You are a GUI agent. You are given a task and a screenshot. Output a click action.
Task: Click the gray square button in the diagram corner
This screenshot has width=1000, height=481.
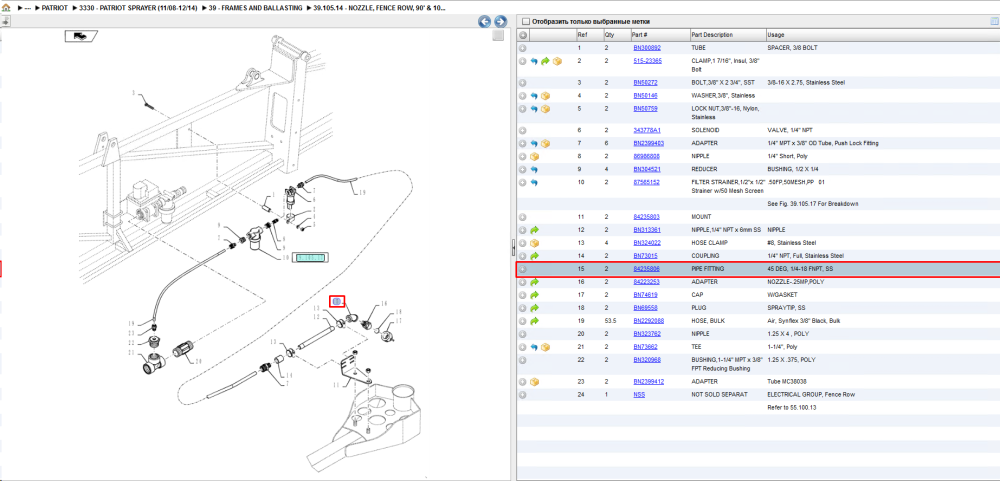[498, 36]
